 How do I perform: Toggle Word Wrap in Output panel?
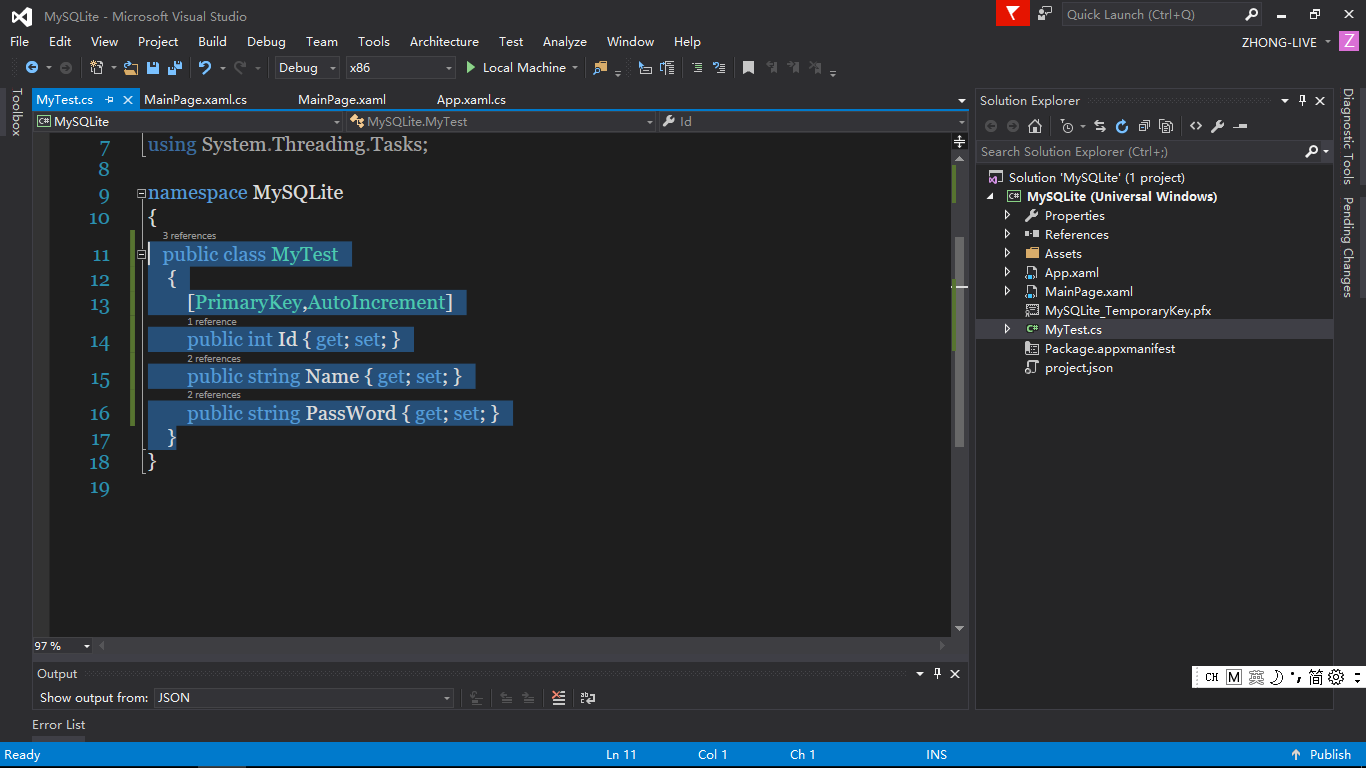tap(588, 698)
